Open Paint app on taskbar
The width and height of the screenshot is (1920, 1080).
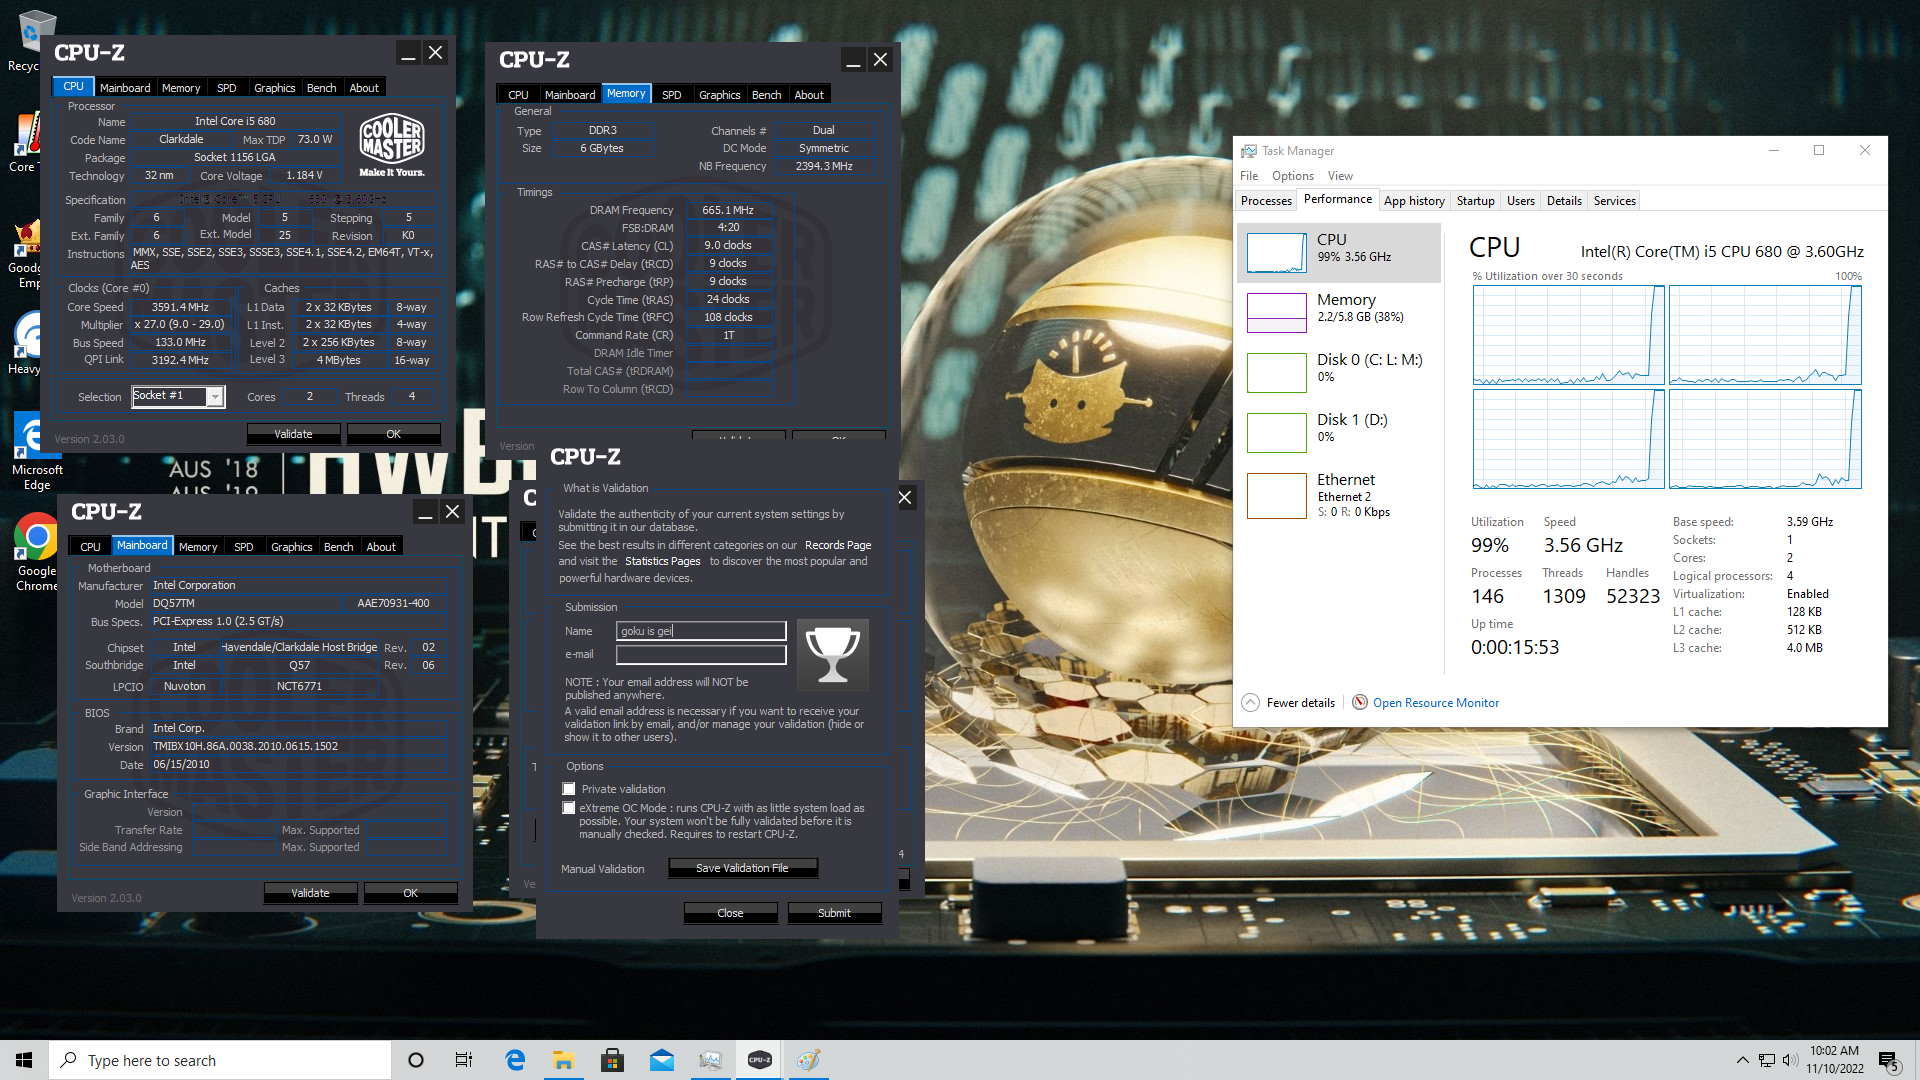808,1060
